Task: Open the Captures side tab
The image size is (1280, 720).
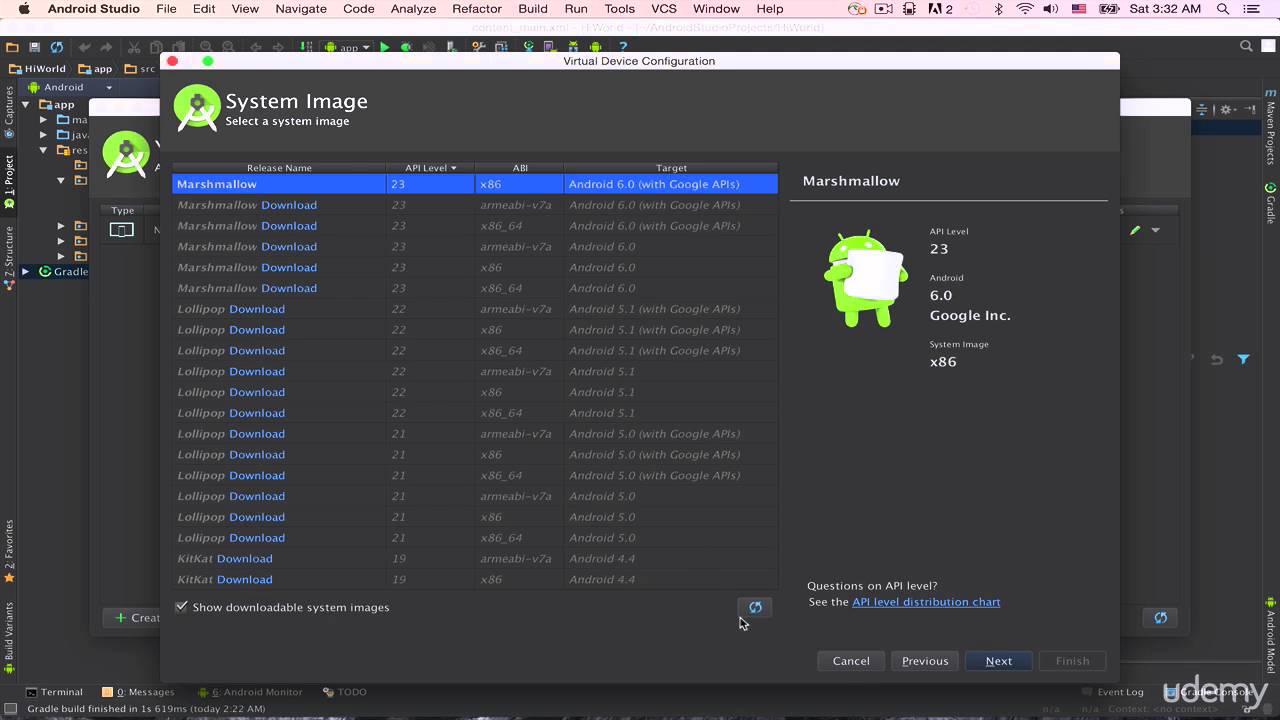Action: tap(9, 113)
